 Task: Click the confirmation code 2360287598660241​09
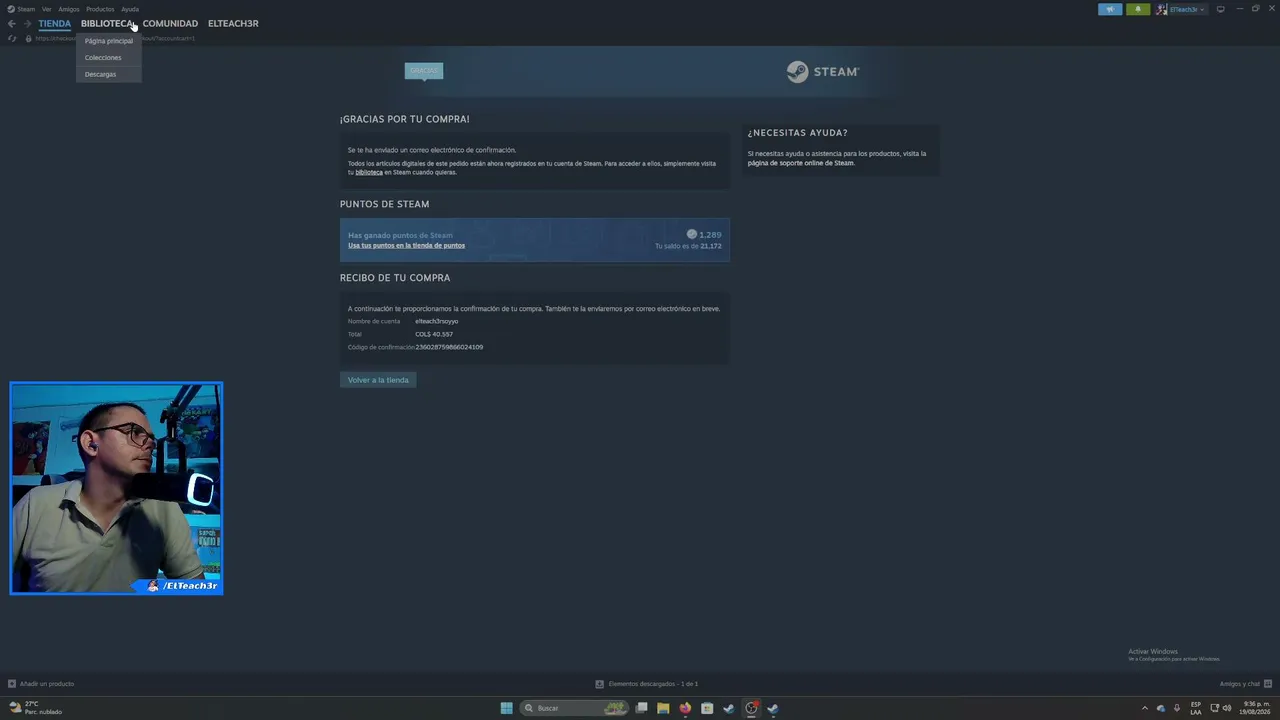point(449,347)
